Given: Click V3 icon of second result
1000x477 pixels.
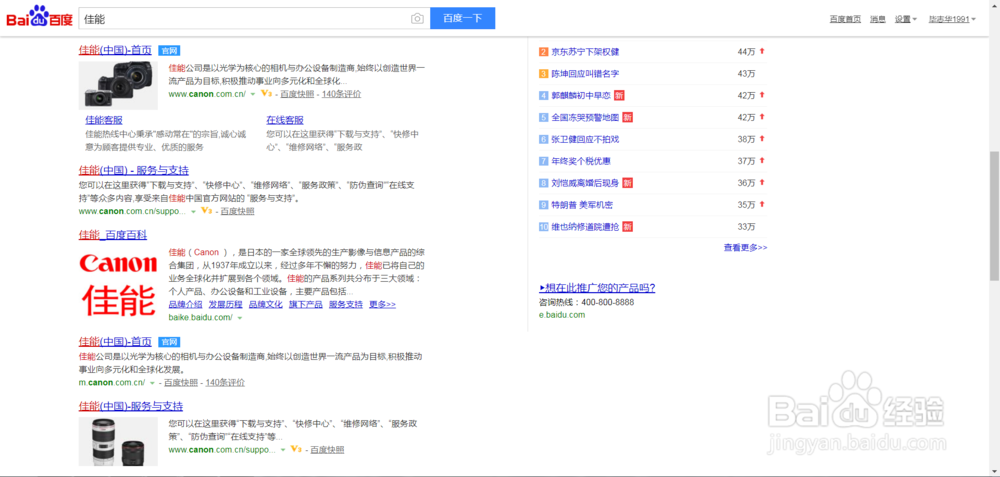Looking at the screenshot, I should (x=207, y=210).
